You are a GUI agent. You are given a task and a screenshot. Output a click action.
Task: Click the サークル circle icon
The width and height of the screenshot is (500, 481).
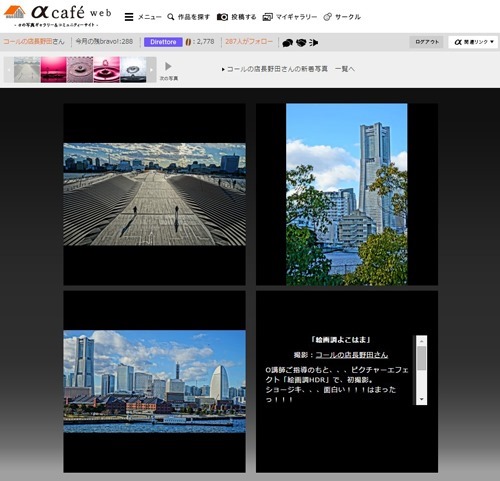tap(328, 17)
